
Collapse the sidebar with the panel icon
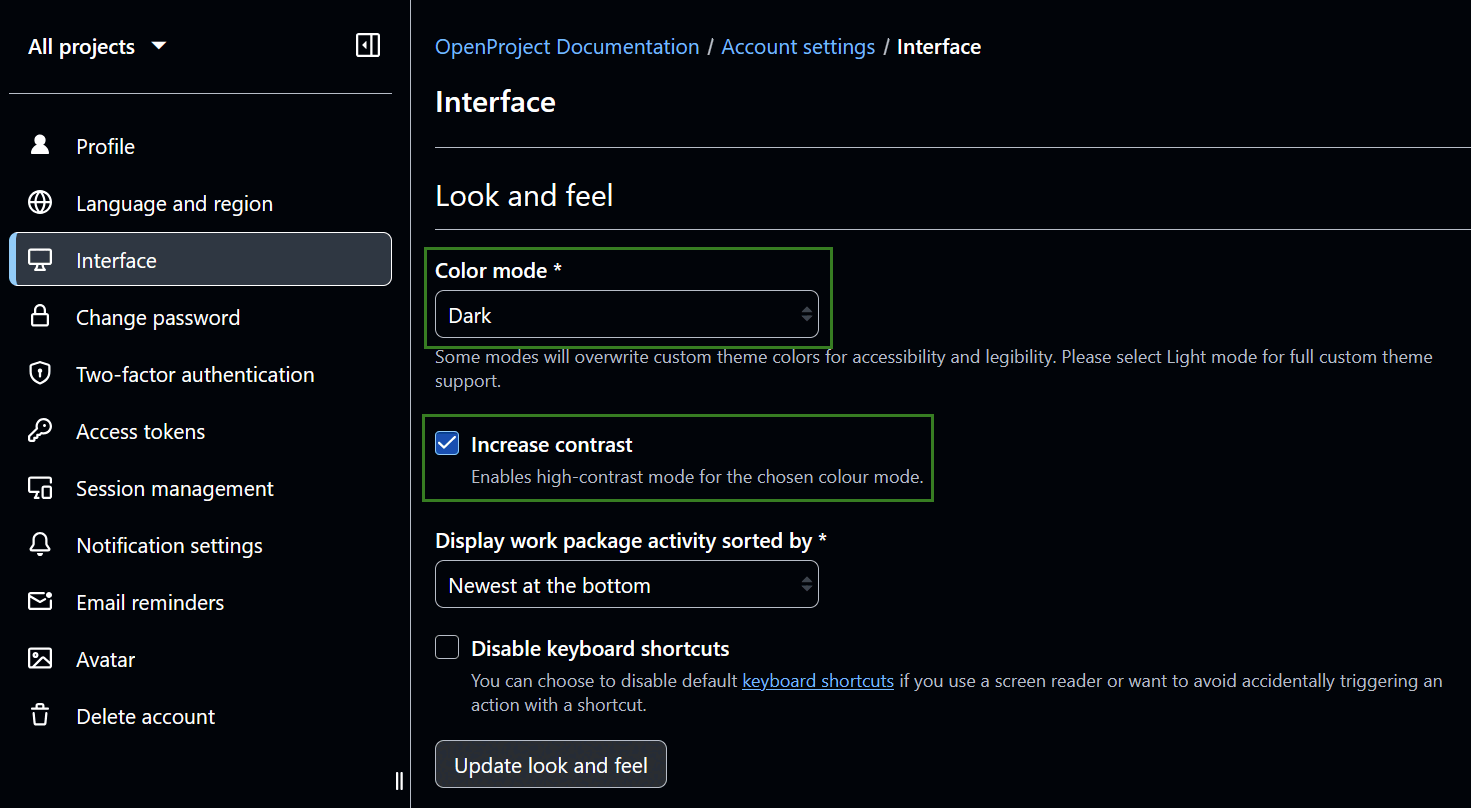(x=368, y=45)
